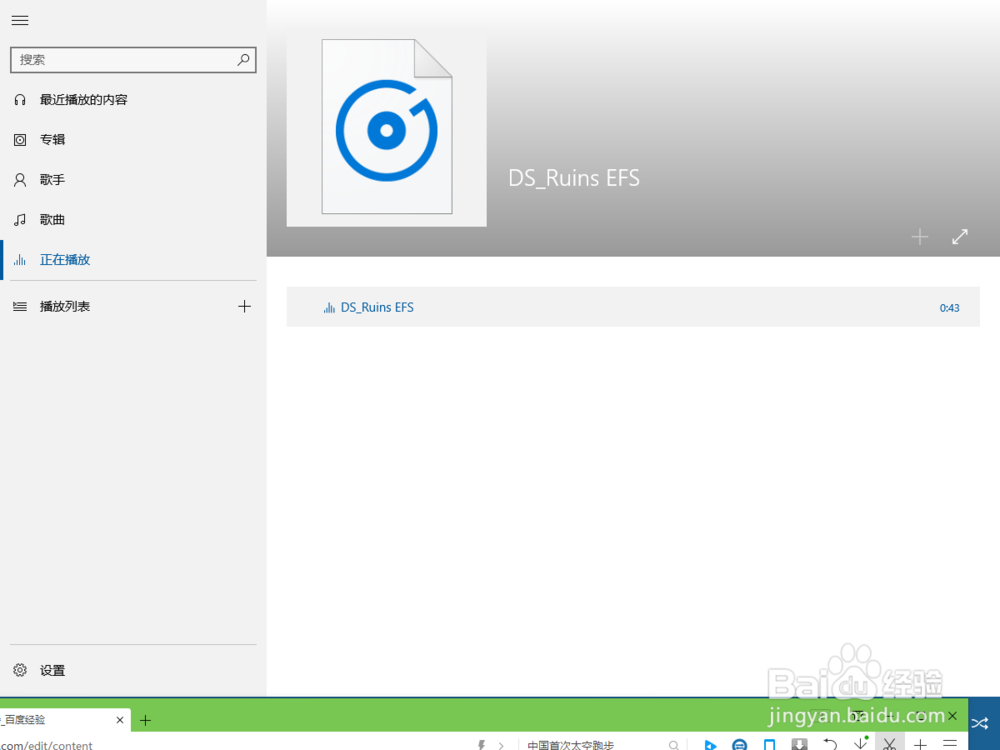Viewport: 1000px width, 750px height.
Task: Toggle shuffle playback icon
Action: click(980, 723)
